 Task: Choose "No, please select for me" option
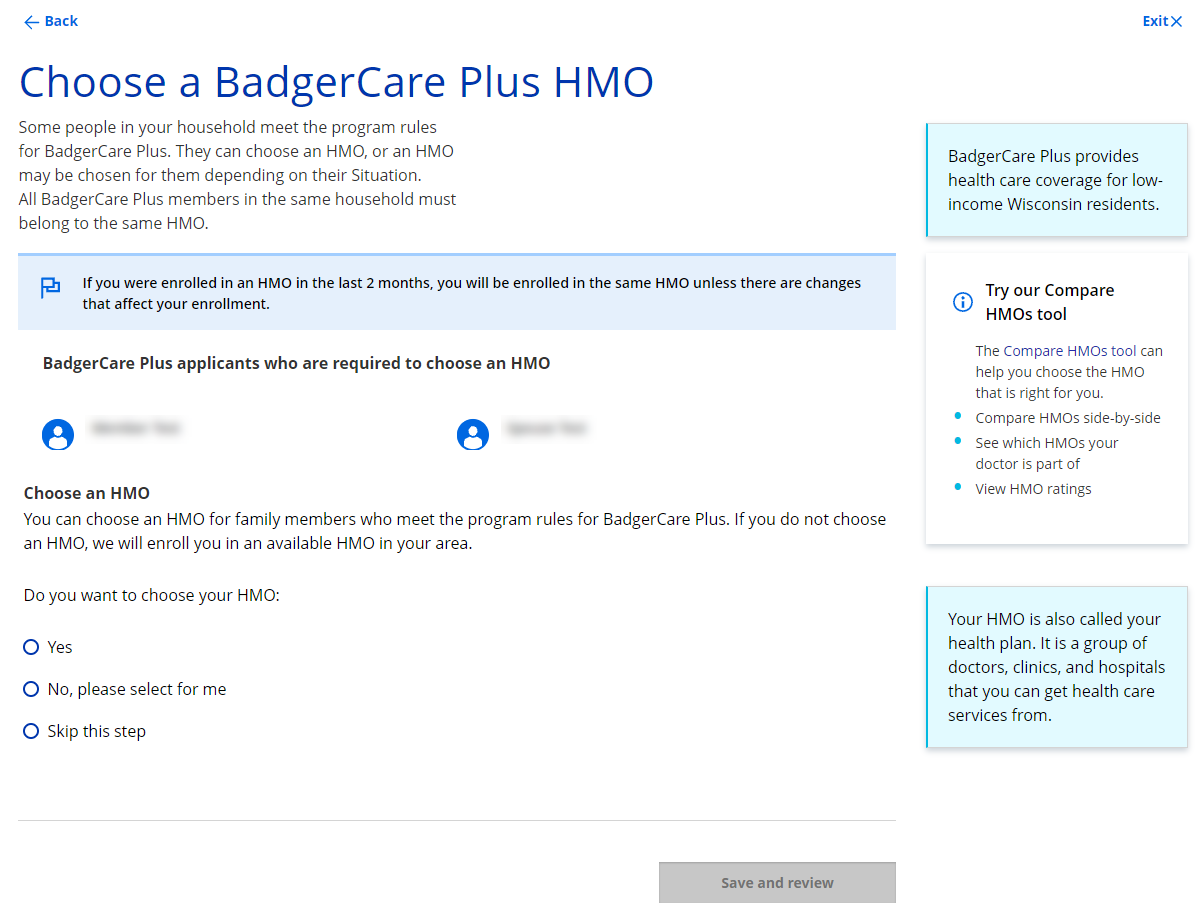click(x=31, y=690)
